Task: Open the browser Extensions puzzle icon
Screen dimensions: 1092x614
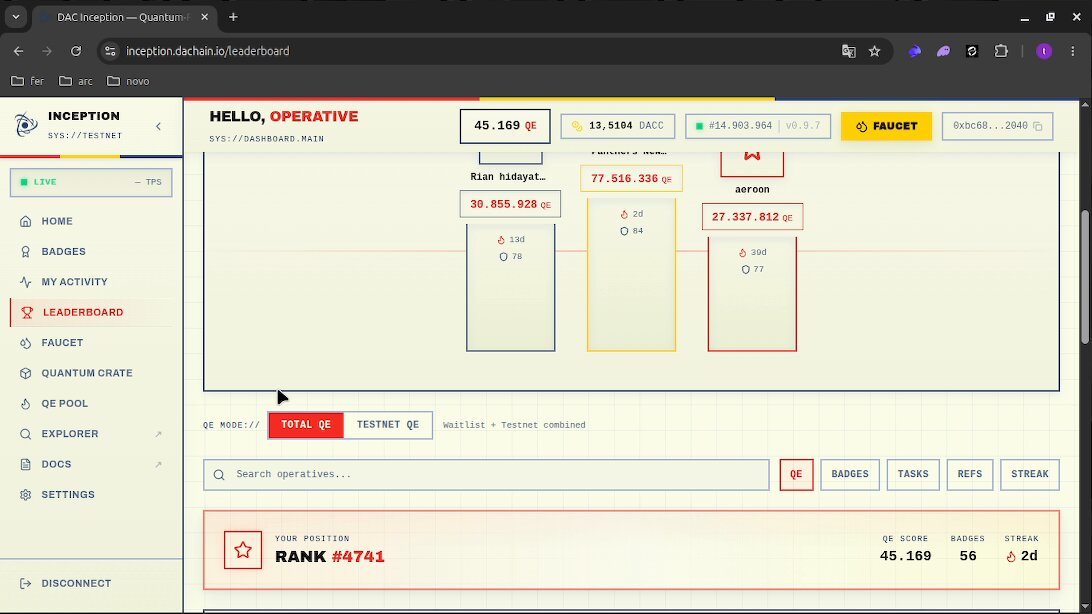Action: point(1001,51)
